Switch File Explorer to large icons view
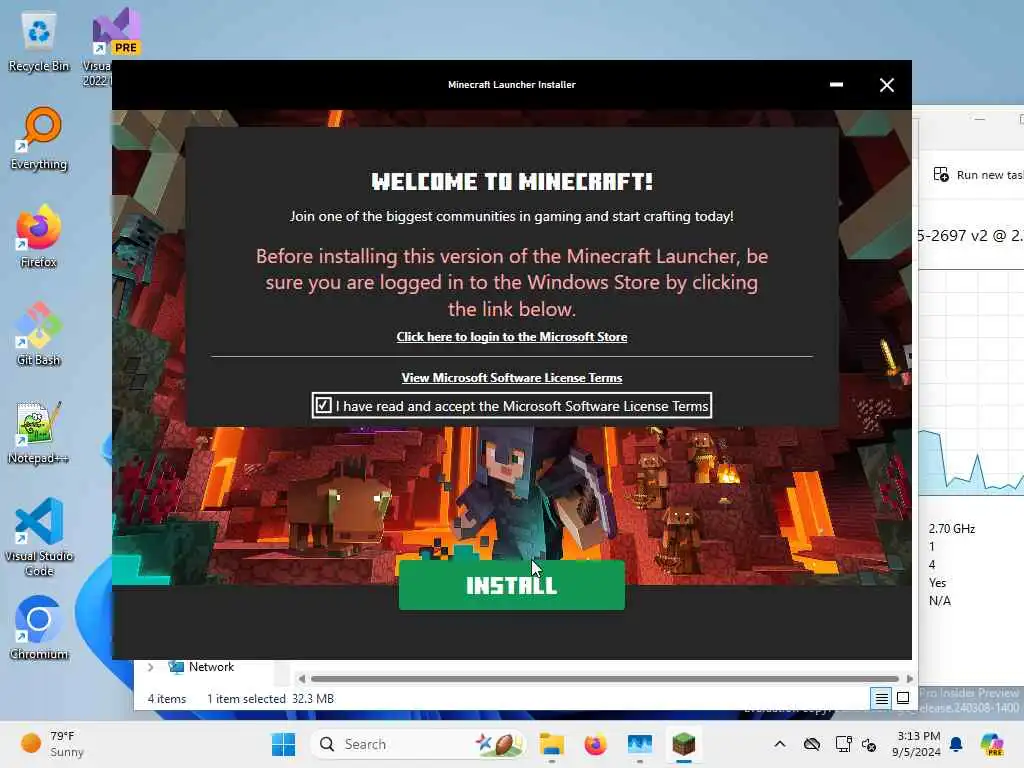 (903, 699)
